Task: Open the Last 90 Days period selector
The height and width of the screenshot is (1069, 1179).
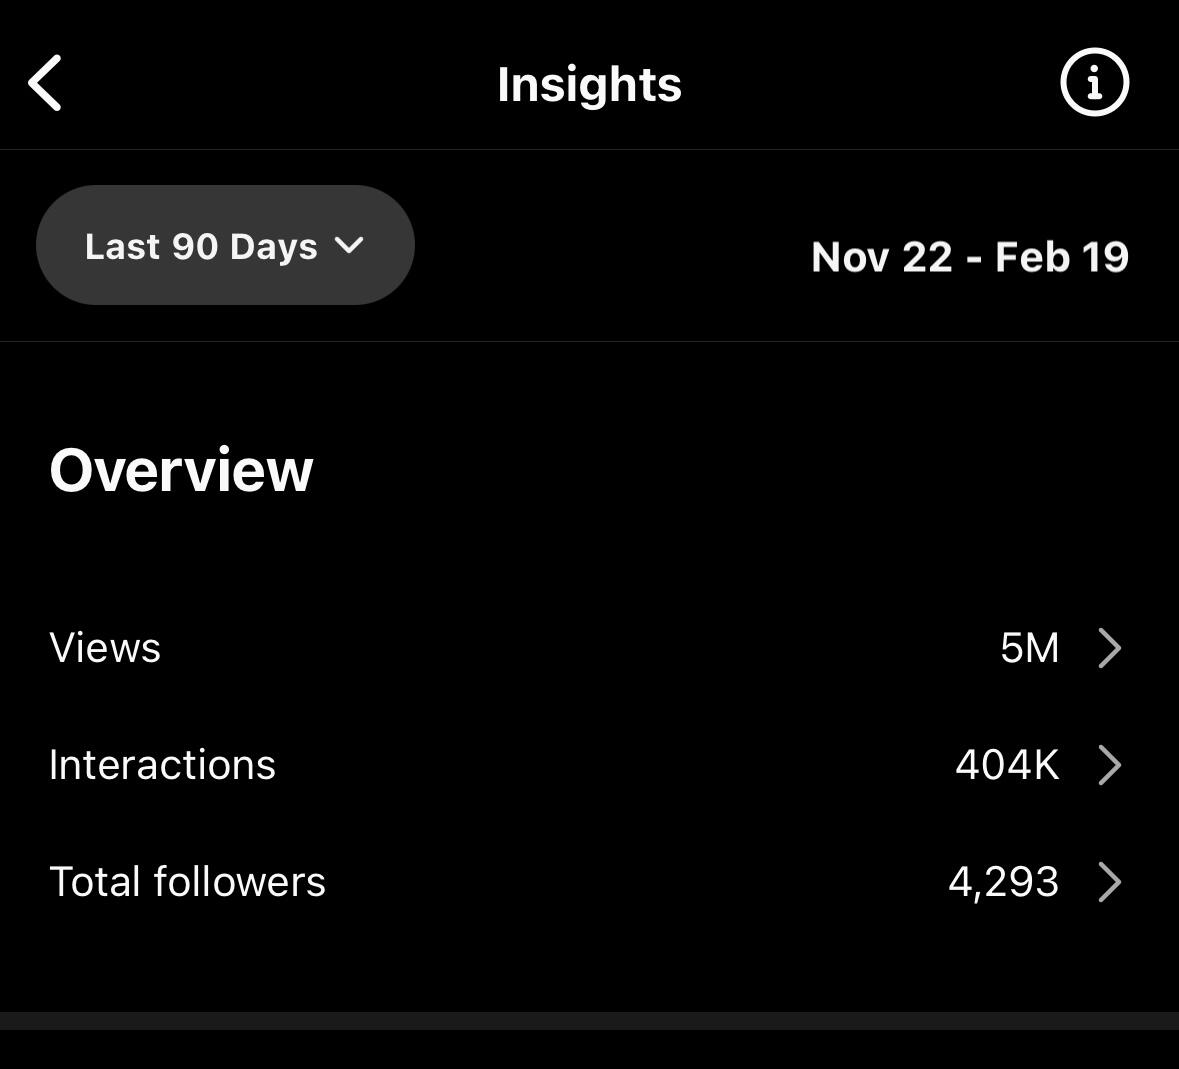Action: click(x=202, y=246)
